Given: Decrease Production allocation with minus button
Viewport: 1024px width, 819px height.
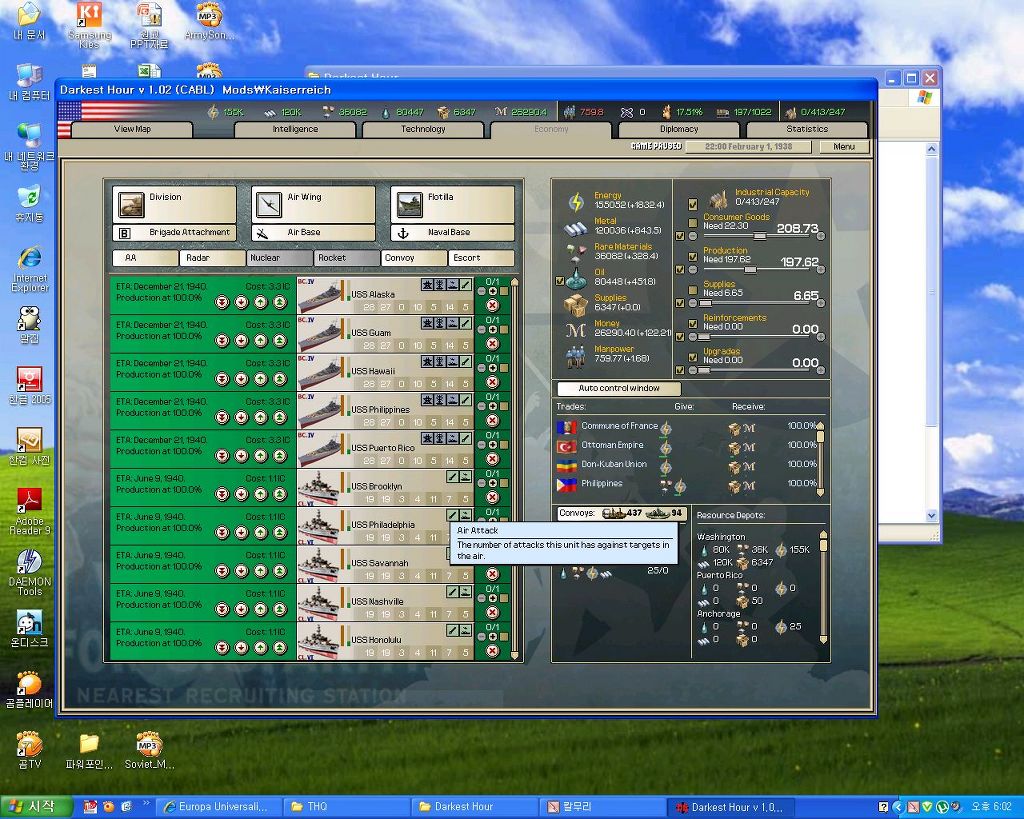Looking at the screenshot, I should (x=693, y=270).
